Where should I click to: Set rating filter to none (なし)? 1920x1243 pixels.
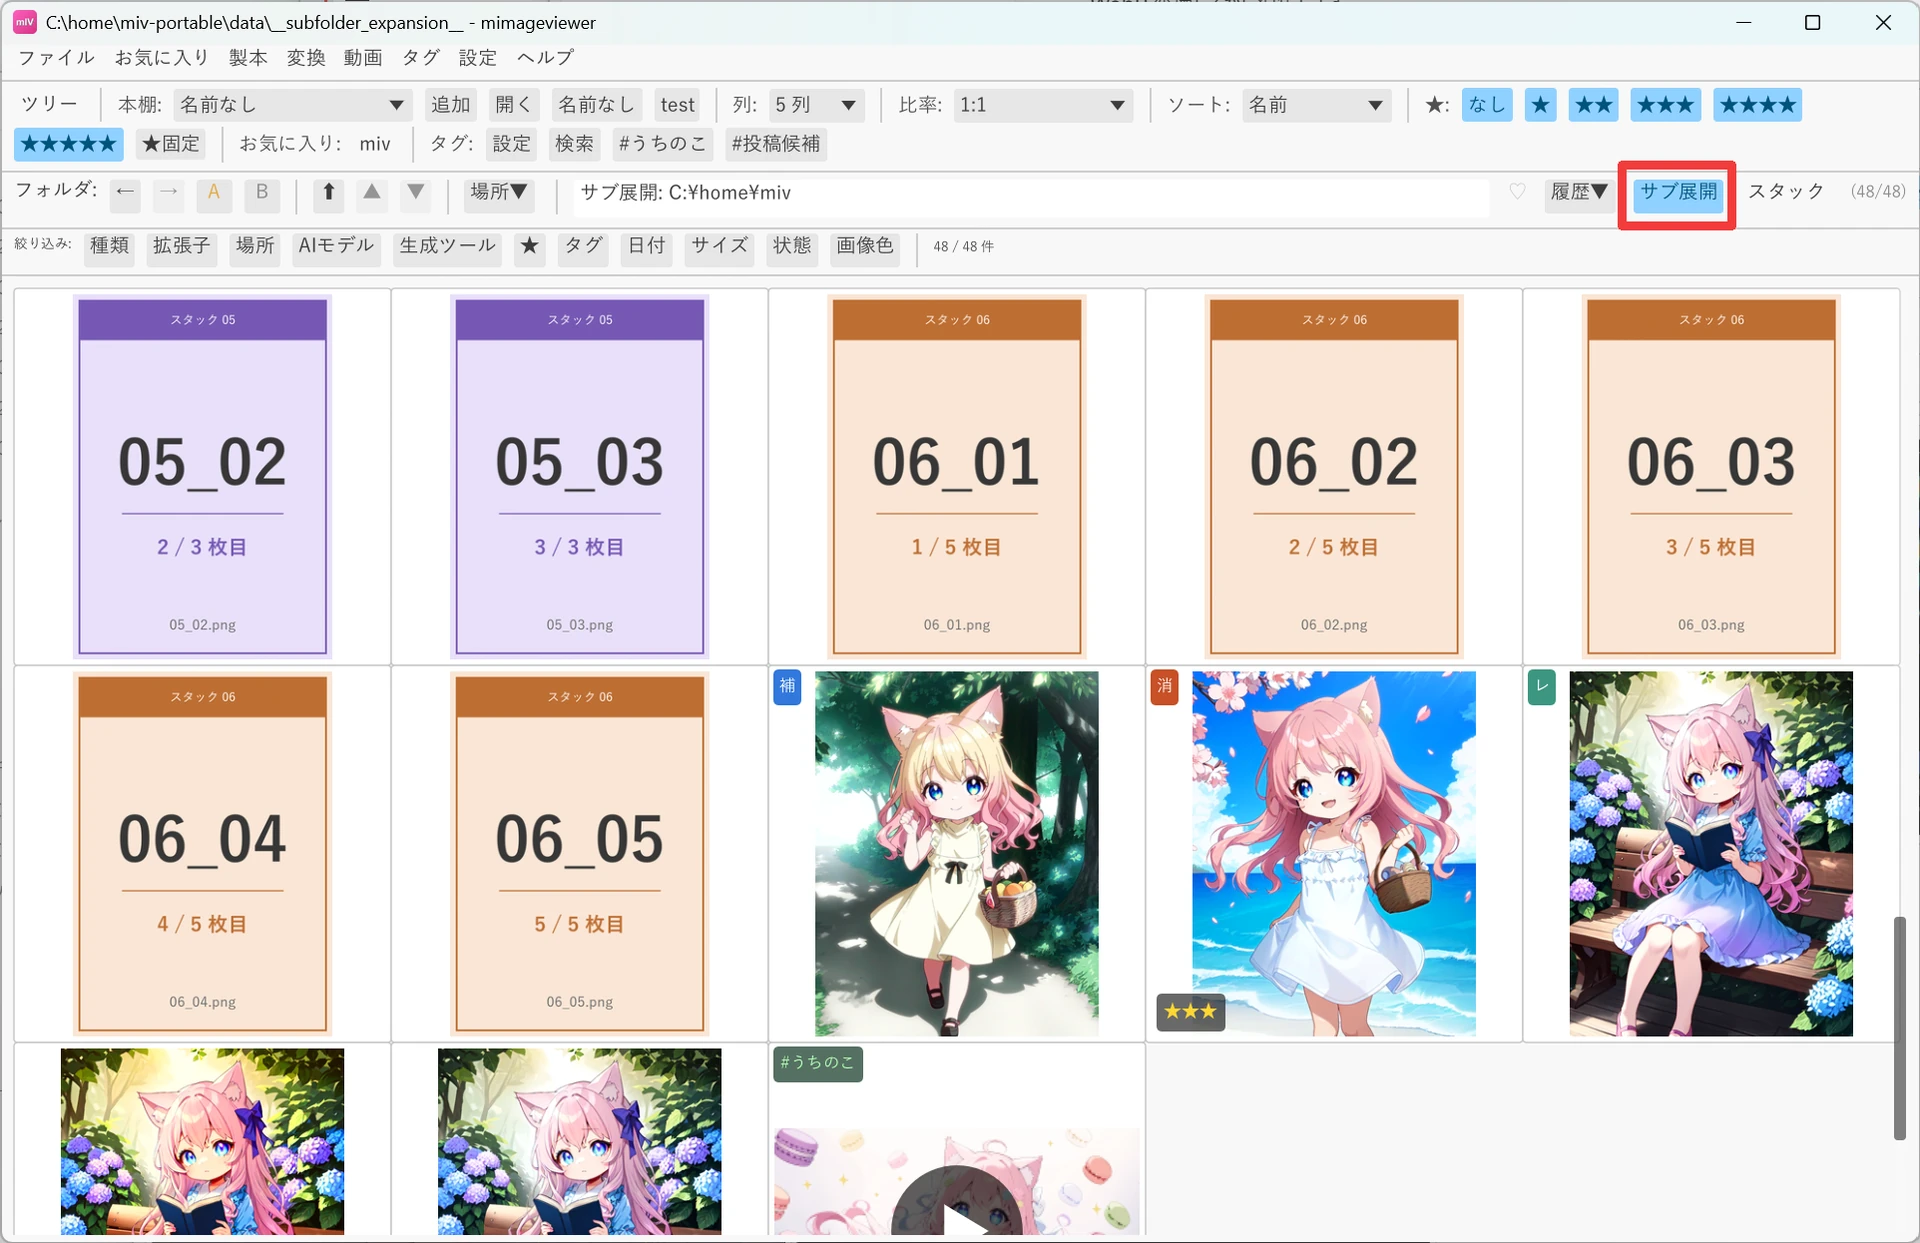[1487, 105]
